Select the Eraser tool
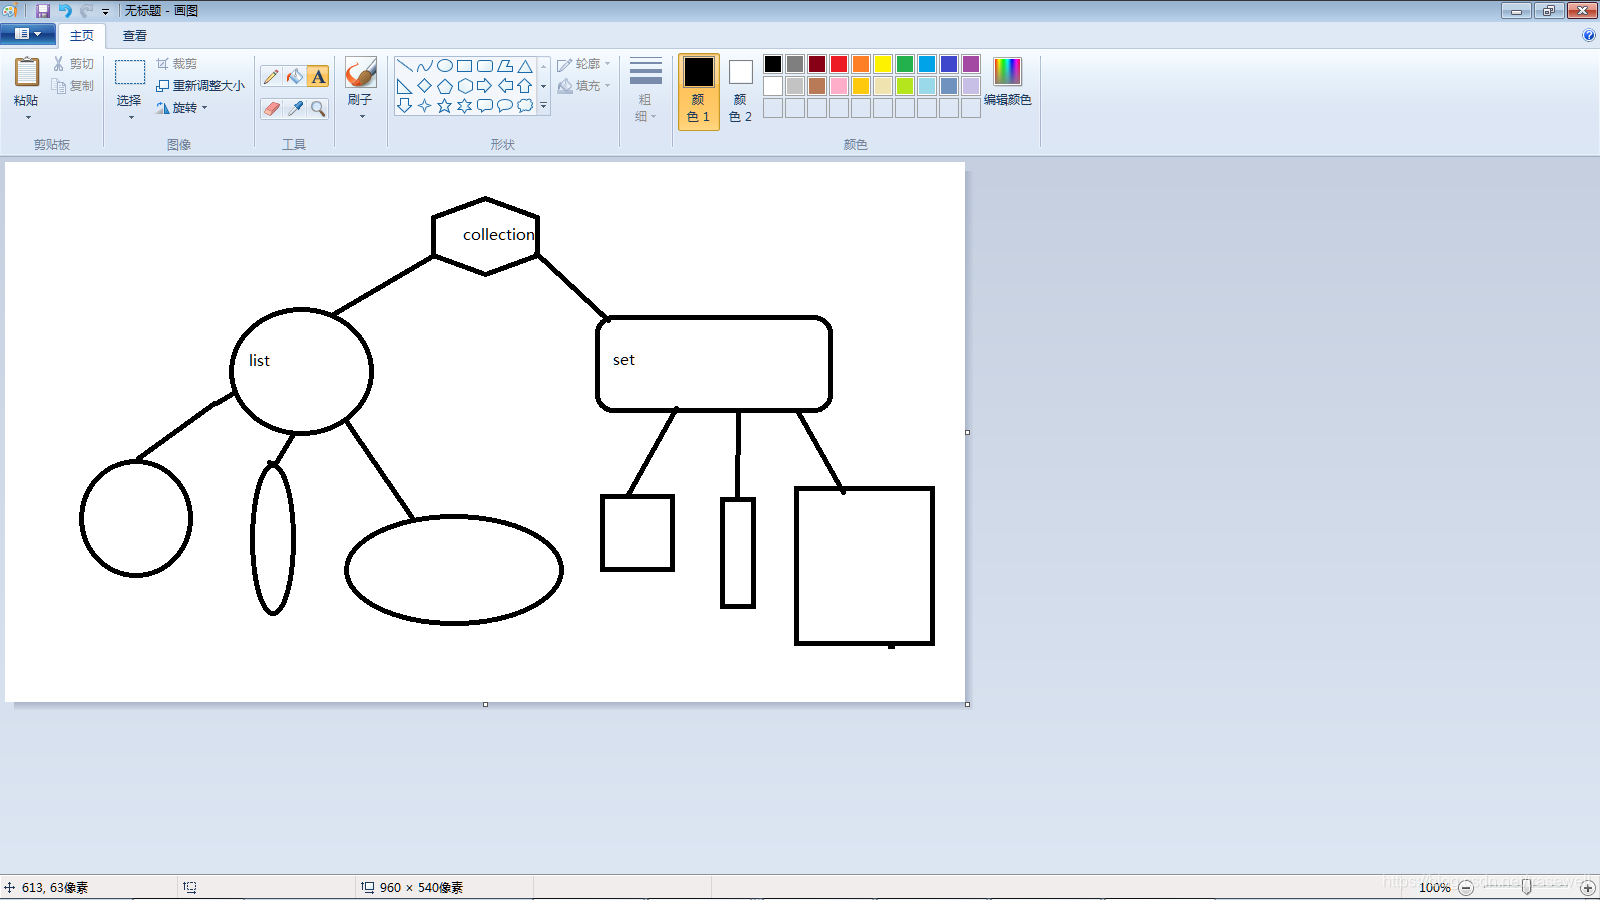 click(270, 109)
